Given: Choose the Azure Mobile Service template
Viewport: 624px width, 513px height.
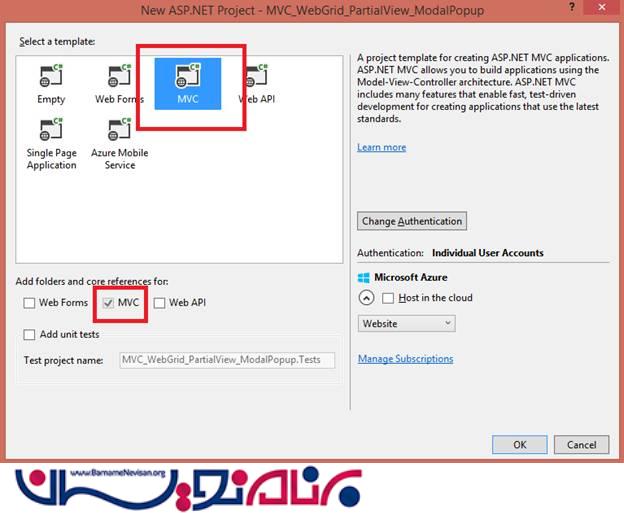Looking at the screenshot, I should (x=119, y=144).
